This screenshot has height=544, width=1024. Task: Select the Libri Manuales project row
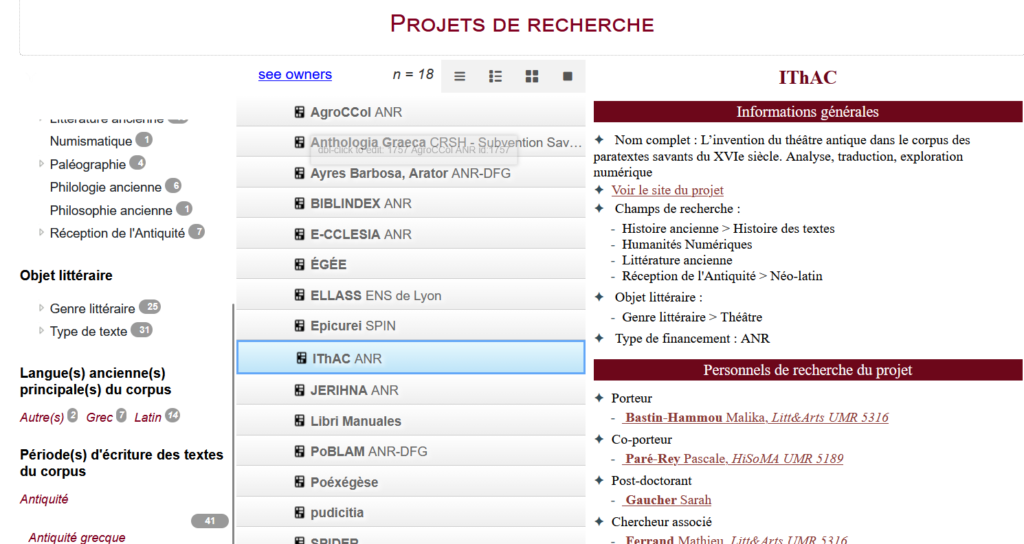411,421
